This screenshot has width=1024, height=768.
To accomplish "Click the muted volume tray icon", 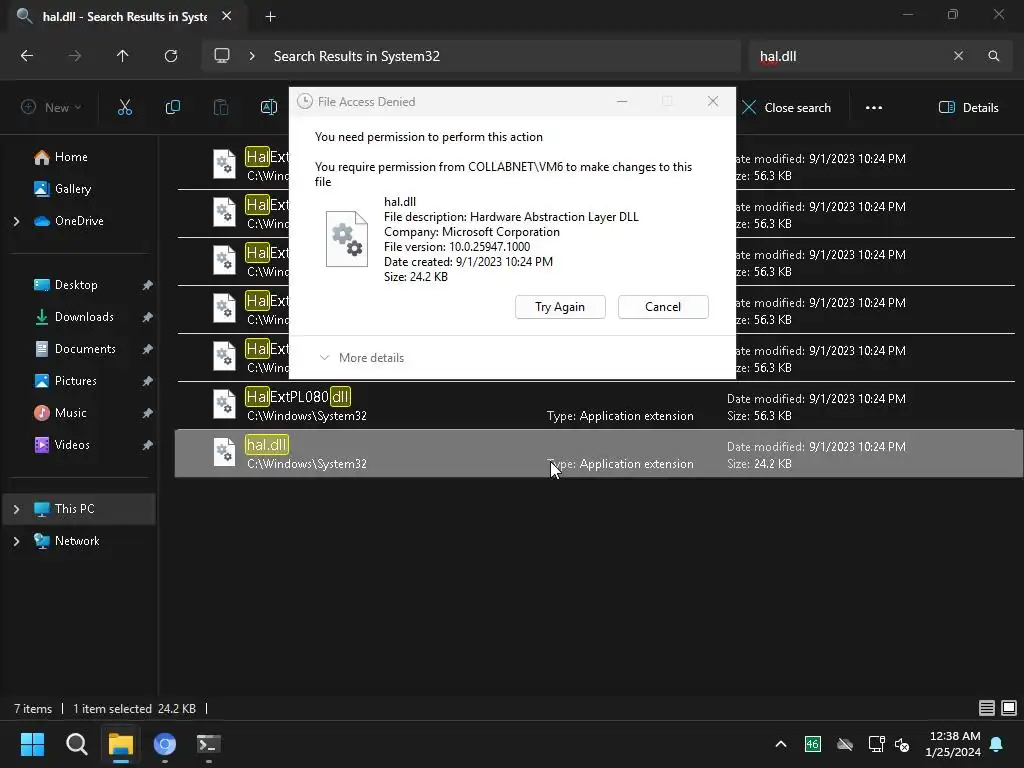I will click(x=902, y=744).
